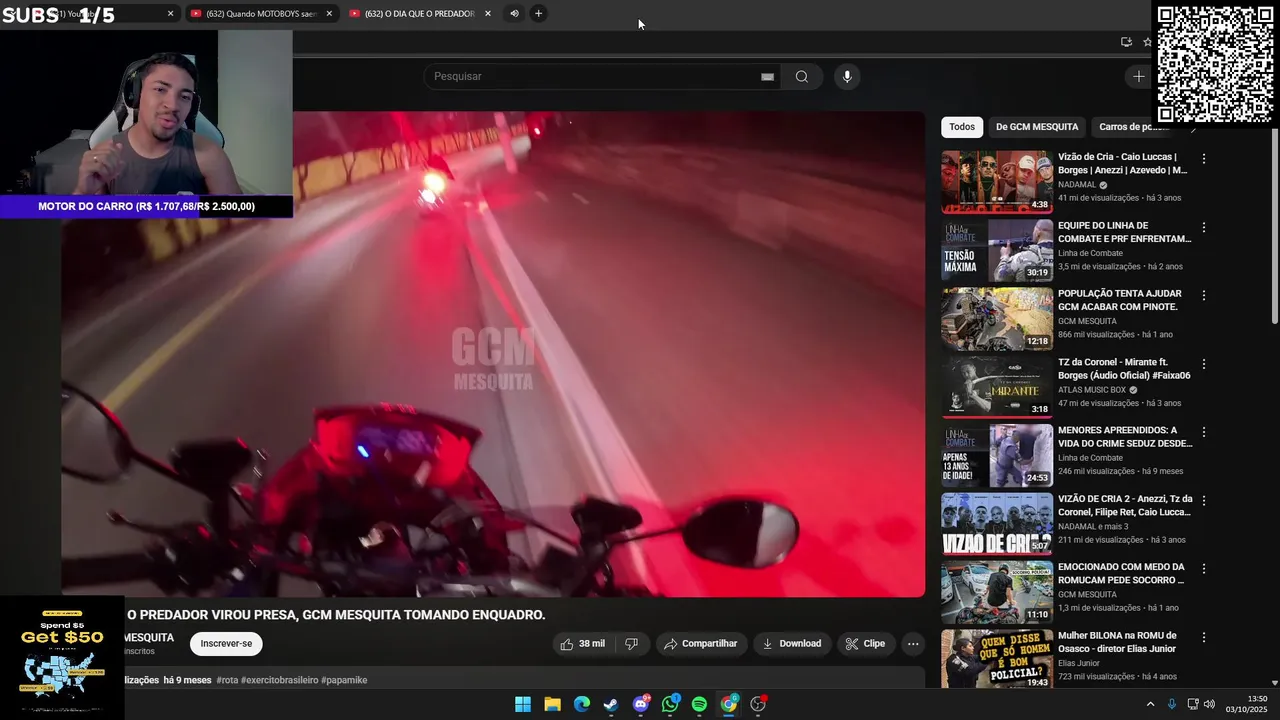Dislike the video with thumbs-down
Screen dimensions: 1280x720
(631, 644)
